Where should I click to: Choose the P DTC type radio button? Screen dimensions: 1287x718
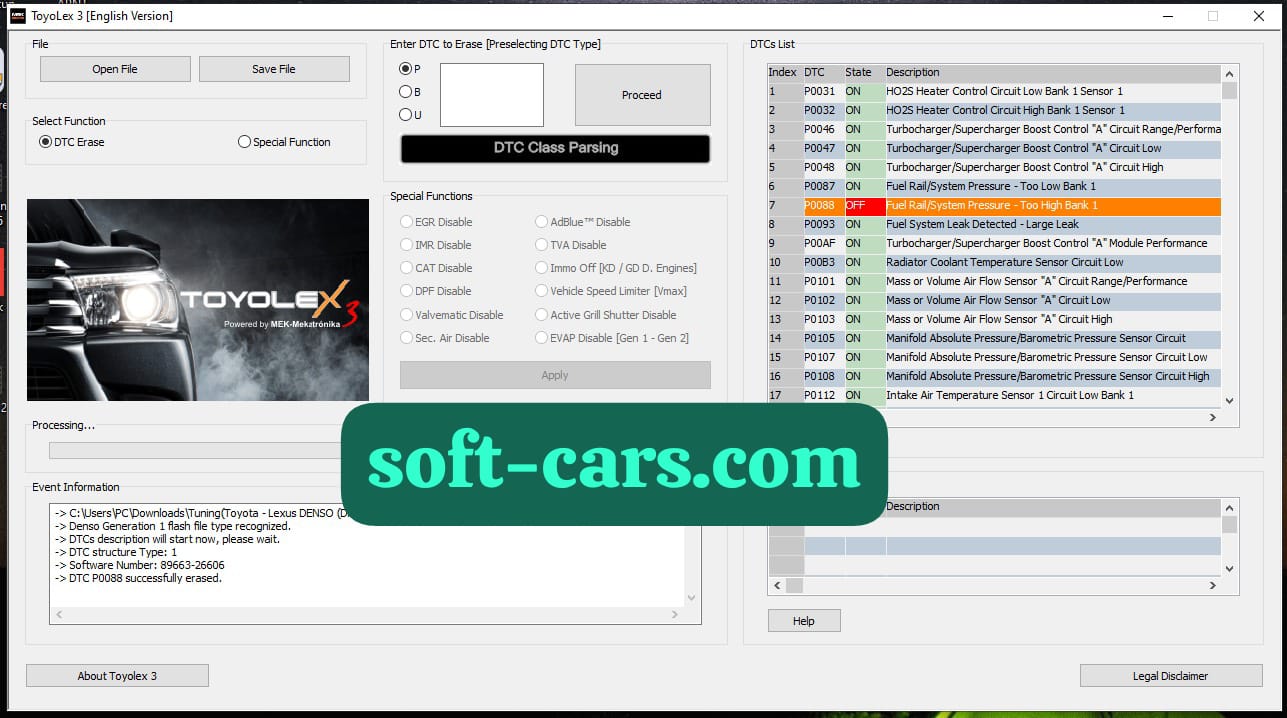pyautogui.click(x=410, y=69)
